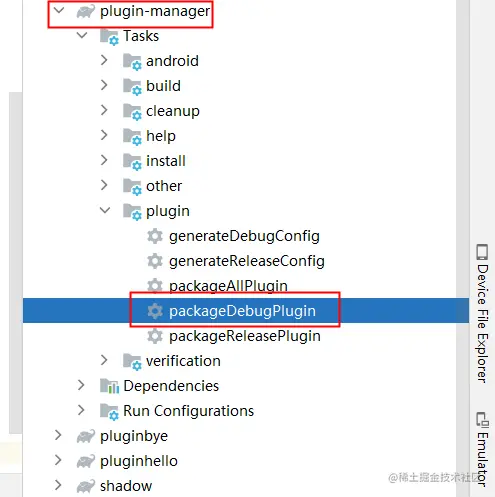Screen dimensions: 495x497
Task: Click the help folder icon
Action: click(132, 137)
